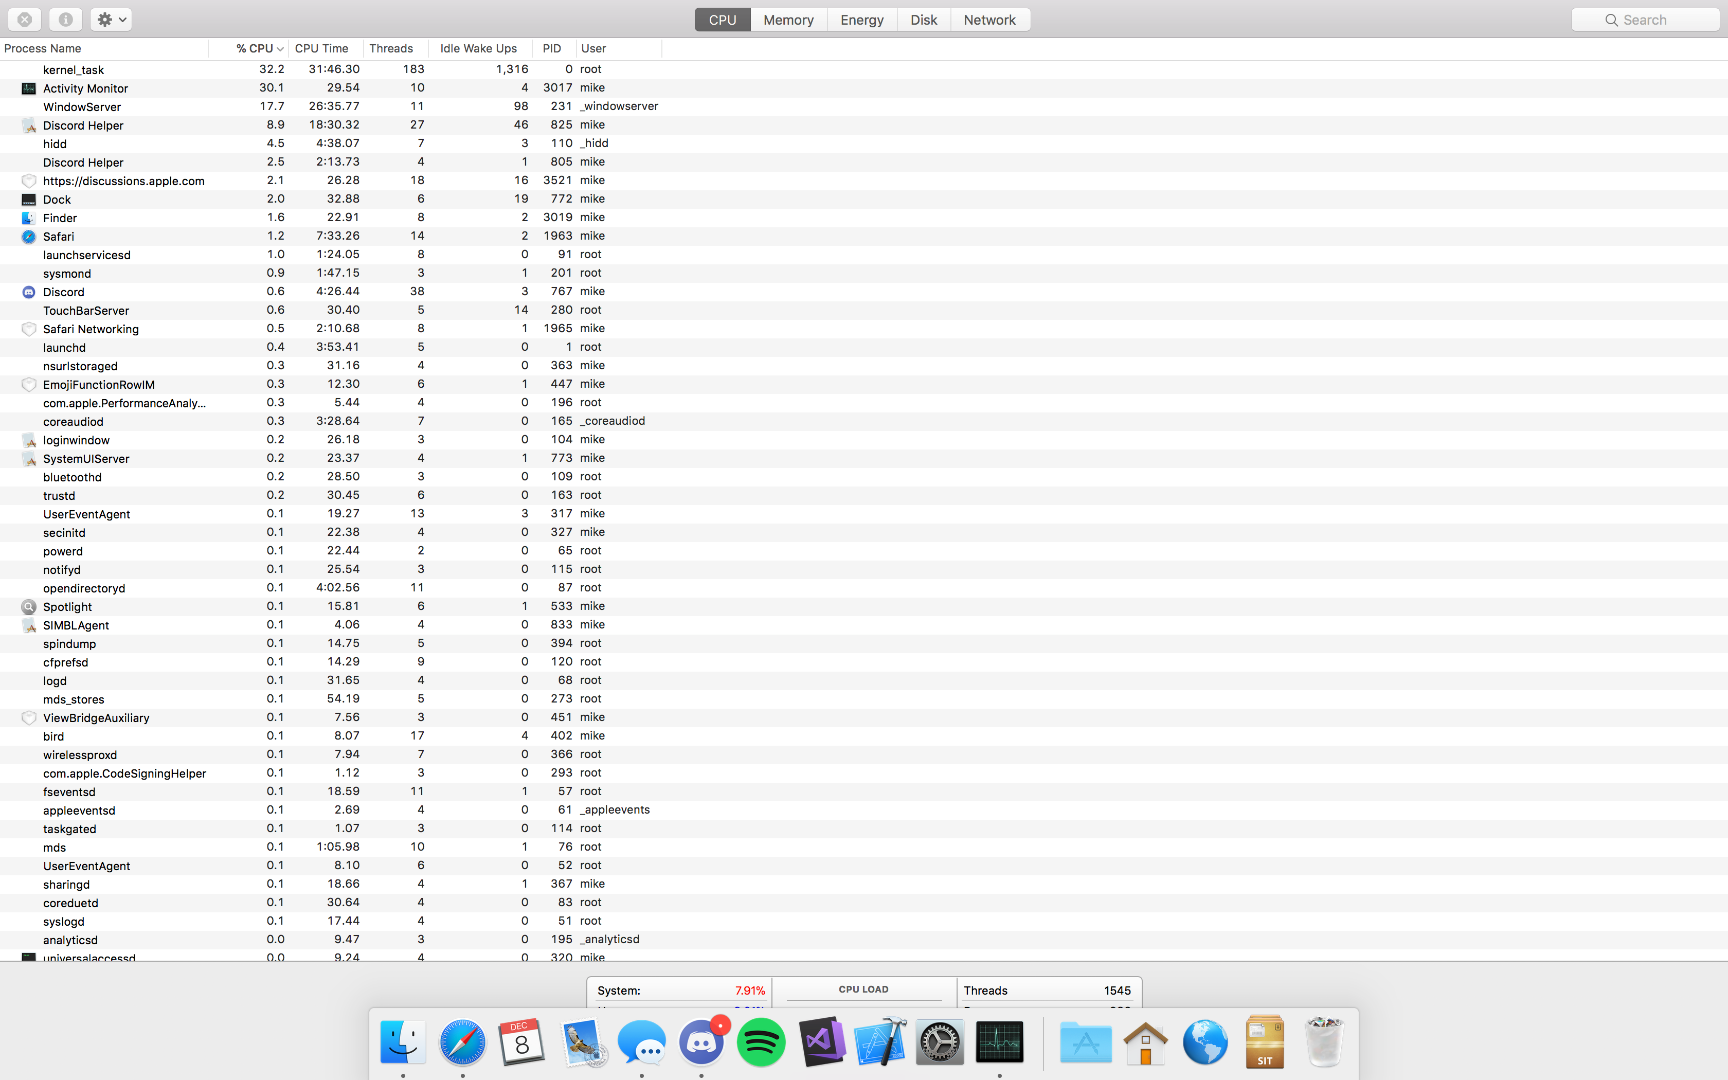The width and height of the screenshot is (1728, 1080).
Task: Sort by the PID column header
Action: 552,48
